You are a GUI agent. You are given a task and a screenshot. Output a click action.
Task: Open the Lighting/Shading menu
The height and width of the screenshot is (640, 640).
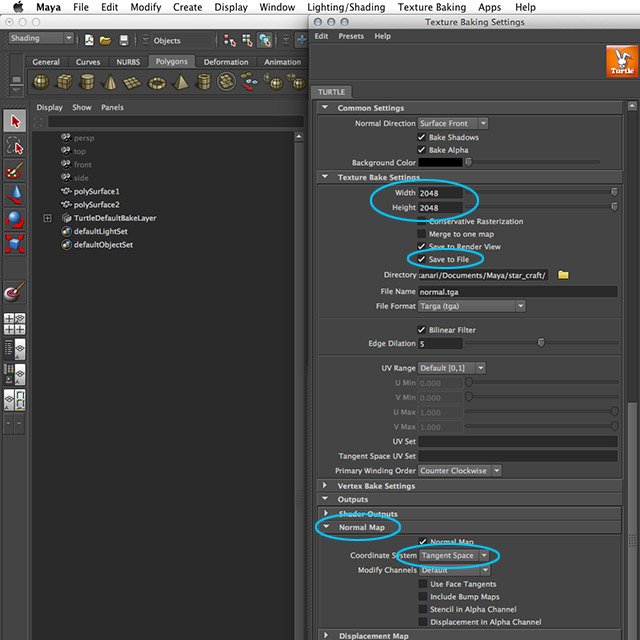pos(346,7)
